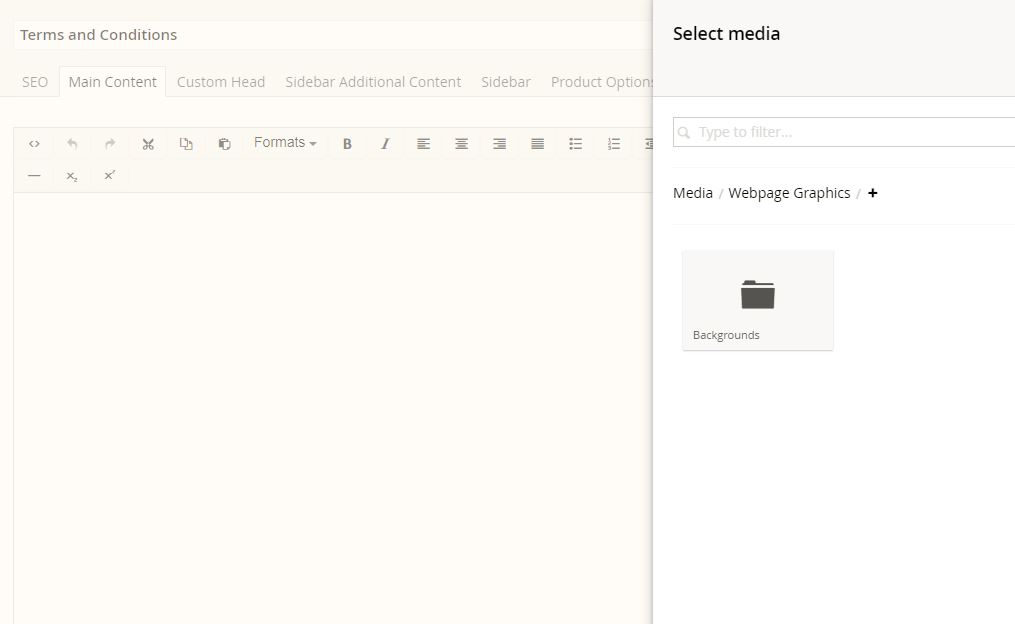Justify the text
The width and height of the screenshot is (1015, 624).
coord(537,144)
